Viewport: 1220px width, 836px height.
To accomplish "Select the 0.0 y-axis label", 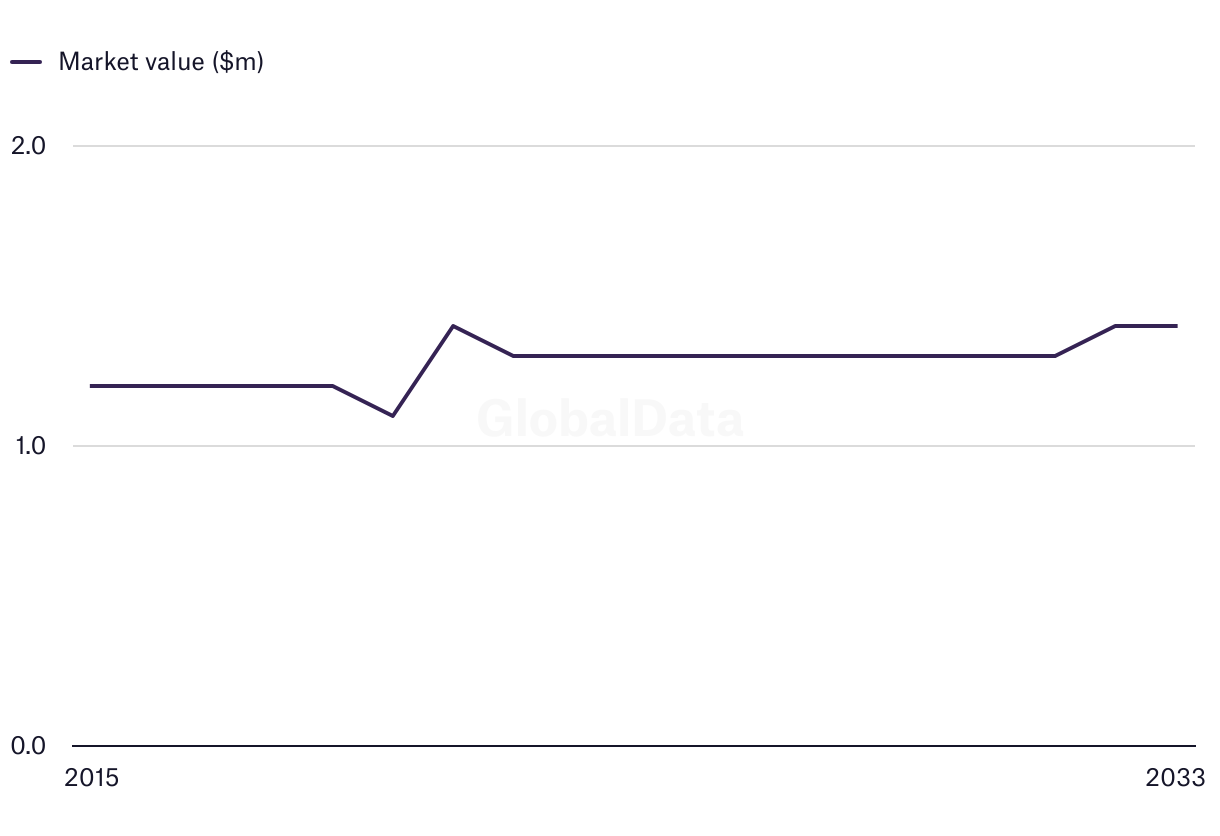I will coord(28,746).
